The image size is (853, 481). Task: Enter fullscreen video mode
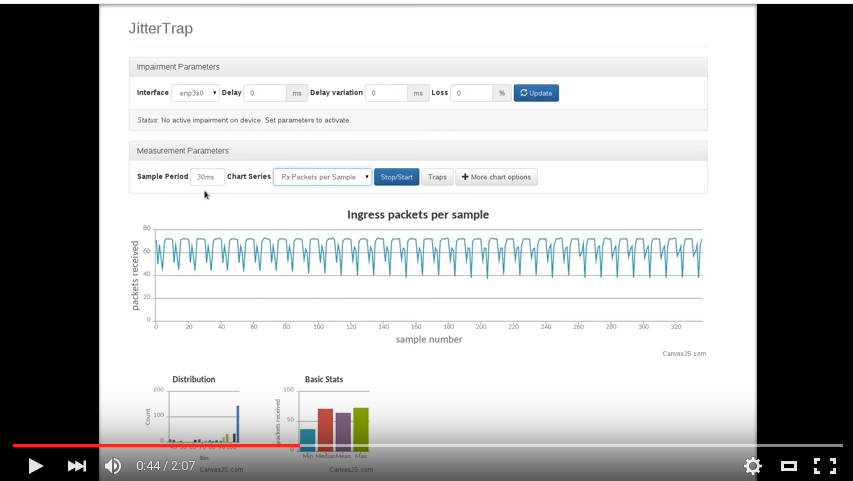(x=824, y=466)
